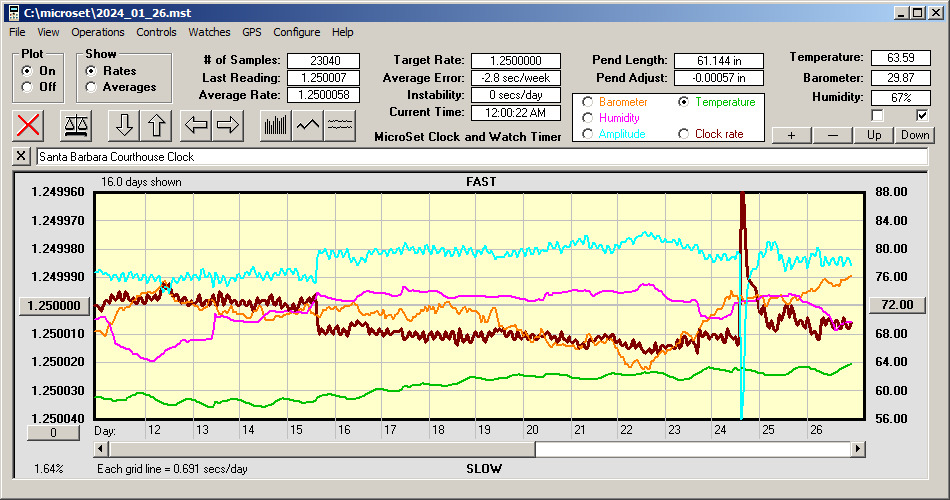Image resolution: width=950 pixels, height=500 pixels.
Task: Select the Barometer trace radio button
Action: 588,102
